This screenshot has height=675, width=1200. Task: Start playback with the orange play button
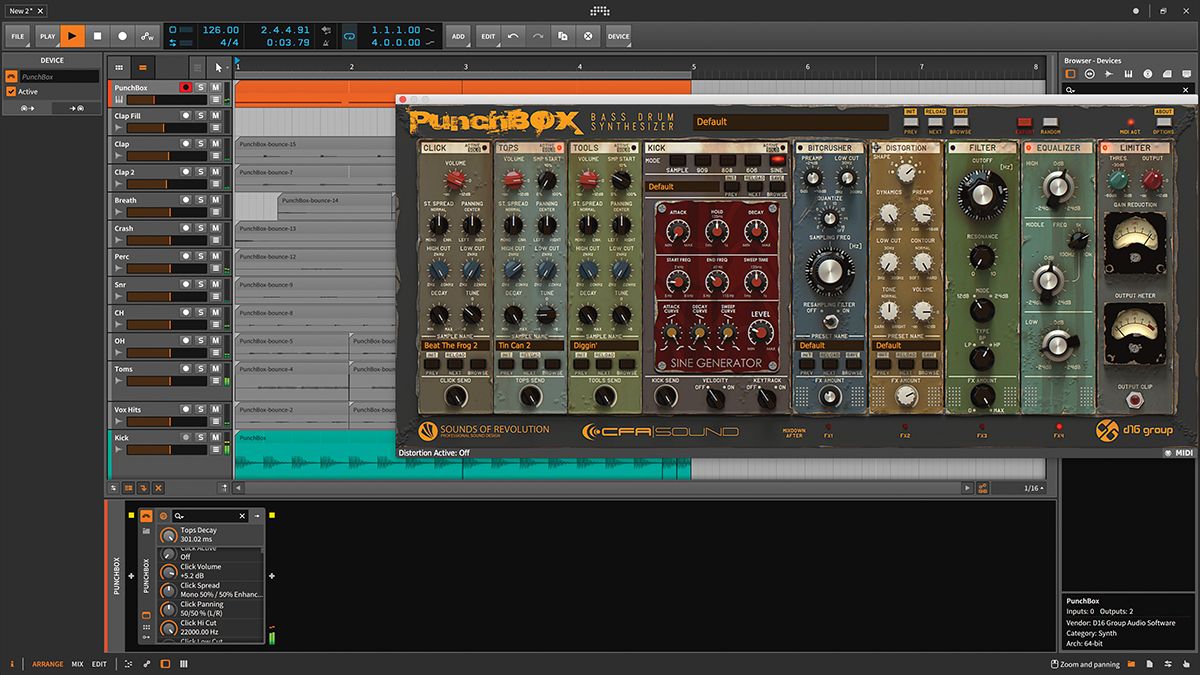tap(73, 36)
